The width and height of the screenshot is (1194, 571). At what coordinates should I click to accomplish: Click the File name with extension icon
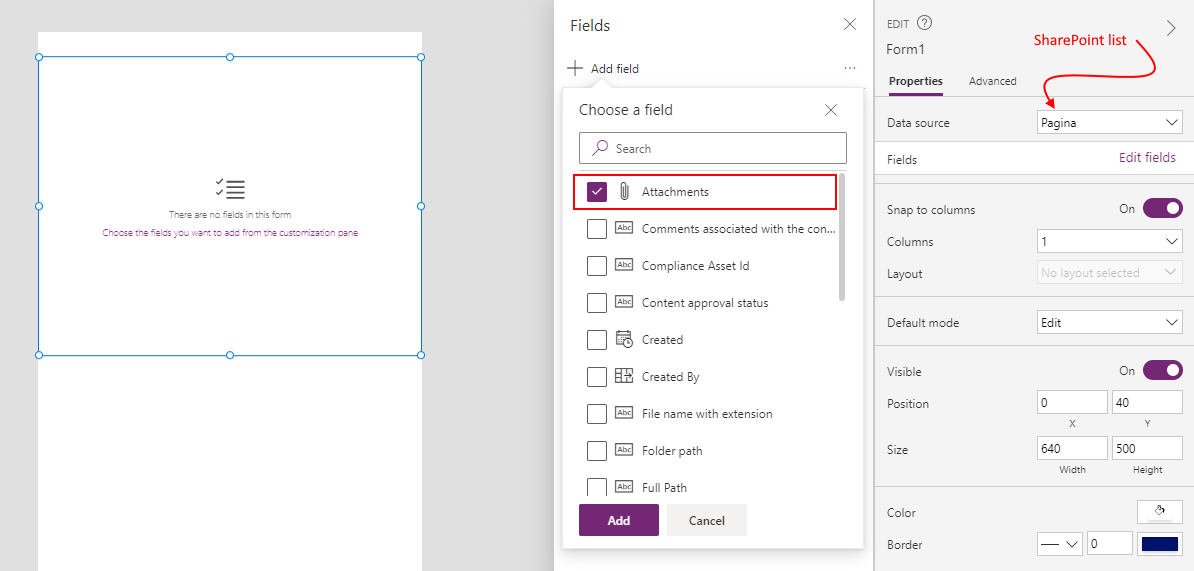(624, 413)
